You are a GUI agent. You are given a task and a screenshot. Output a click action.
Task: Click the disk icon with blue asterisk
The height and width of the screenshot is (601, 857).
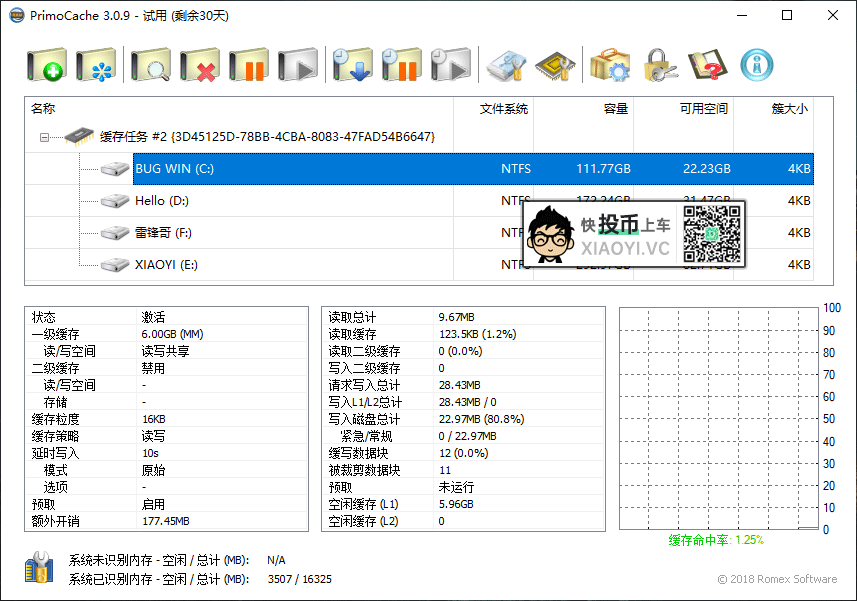click(98, 66)
